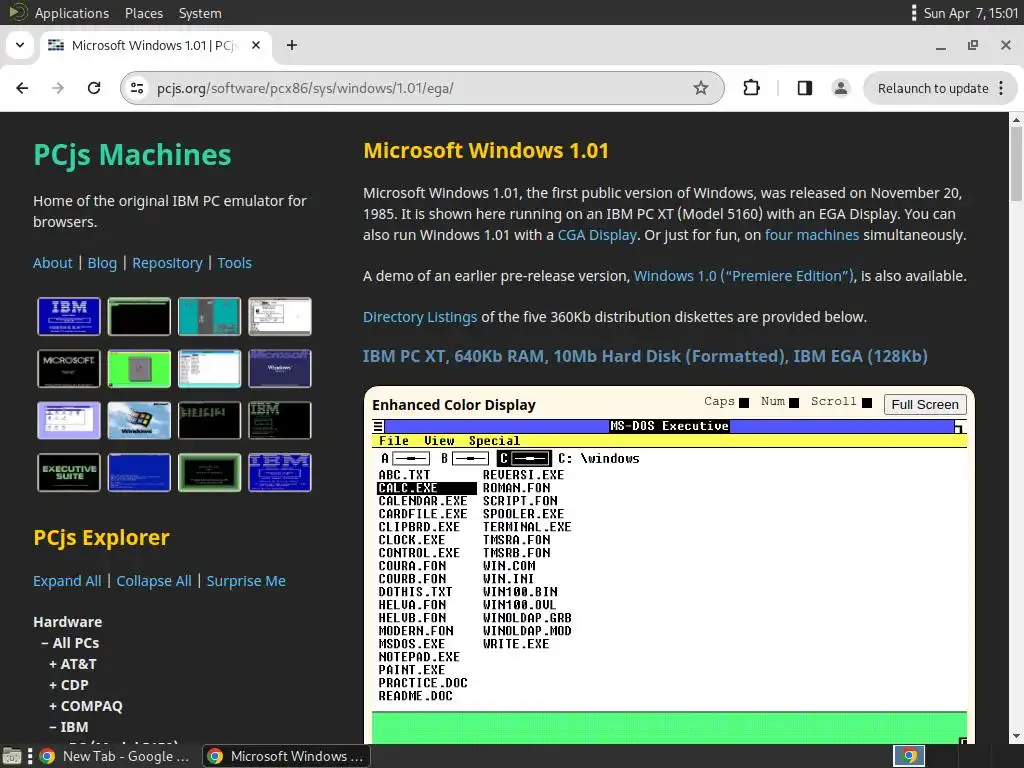Toggle the Caps lock indicator
The width and height of the screenshot is (1024, 768).
tap(744, 403)
